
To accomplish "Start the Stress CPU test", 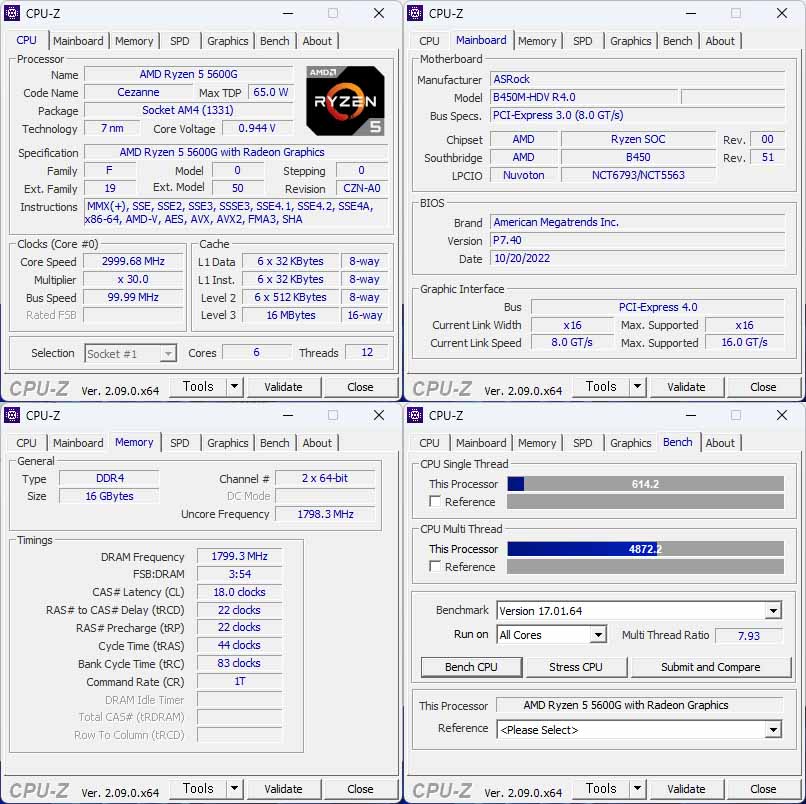I will click(x=576, y=667).
